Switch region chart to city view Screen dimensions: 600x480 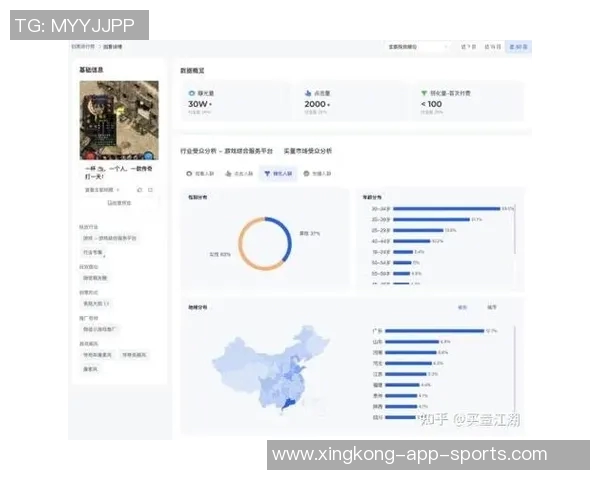coord(492,307)
